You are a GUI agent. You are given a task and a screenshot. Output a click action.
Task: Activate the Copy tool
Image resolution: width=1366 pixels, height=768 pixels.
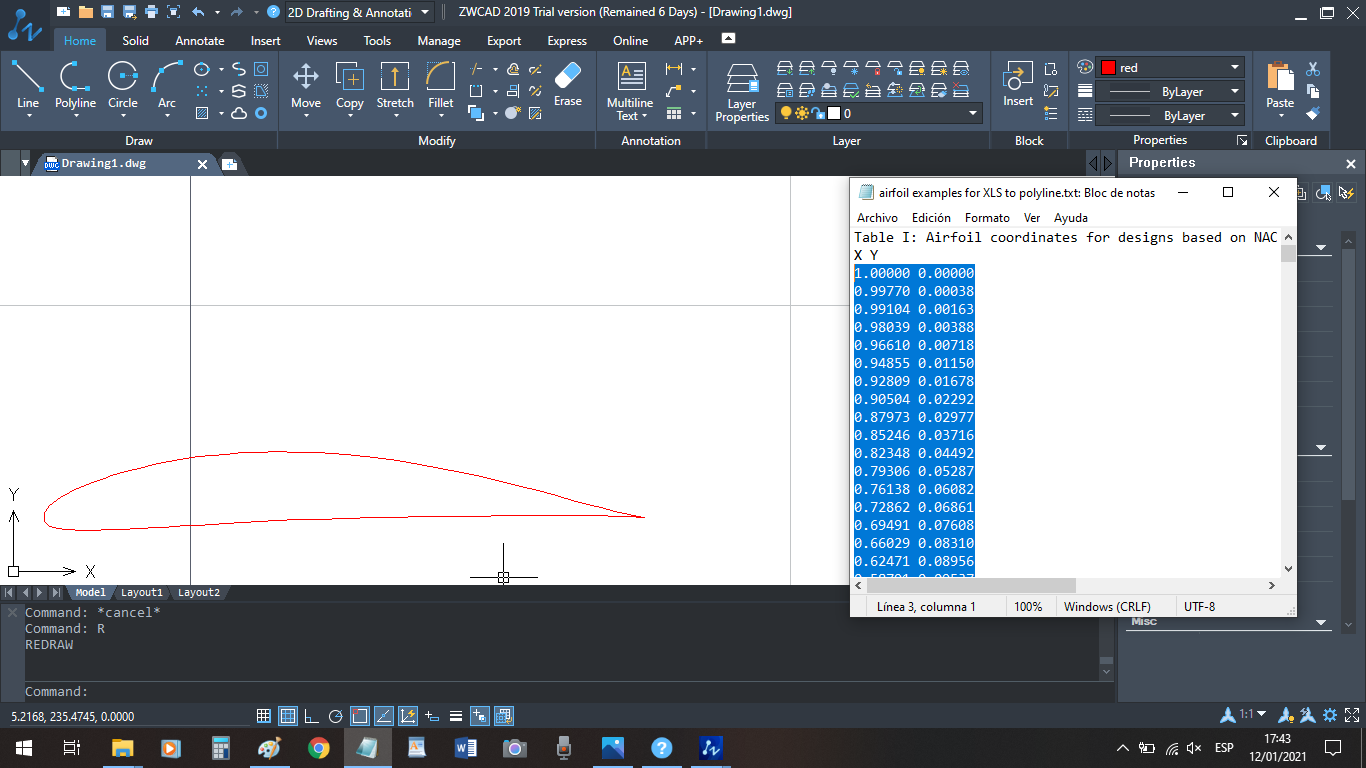coord(350,84)
